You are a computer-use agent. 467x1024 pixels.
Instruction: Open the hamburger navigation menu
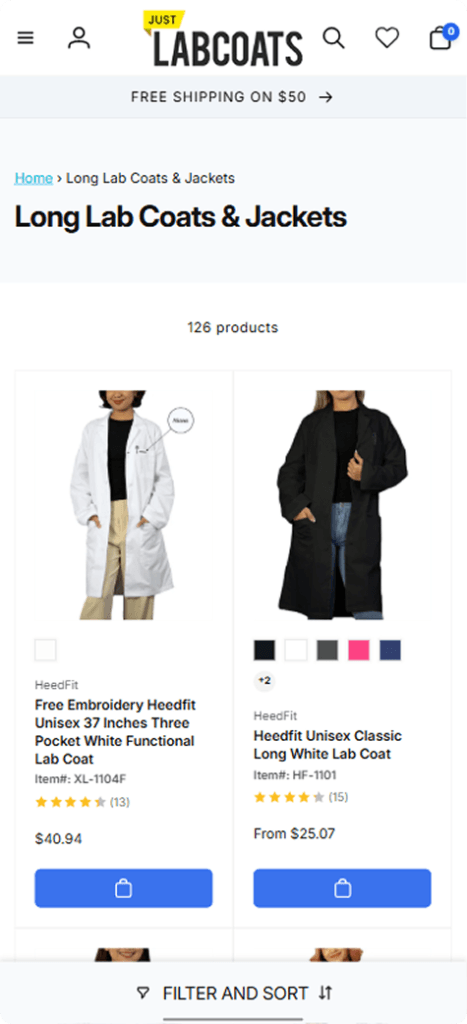25,38
